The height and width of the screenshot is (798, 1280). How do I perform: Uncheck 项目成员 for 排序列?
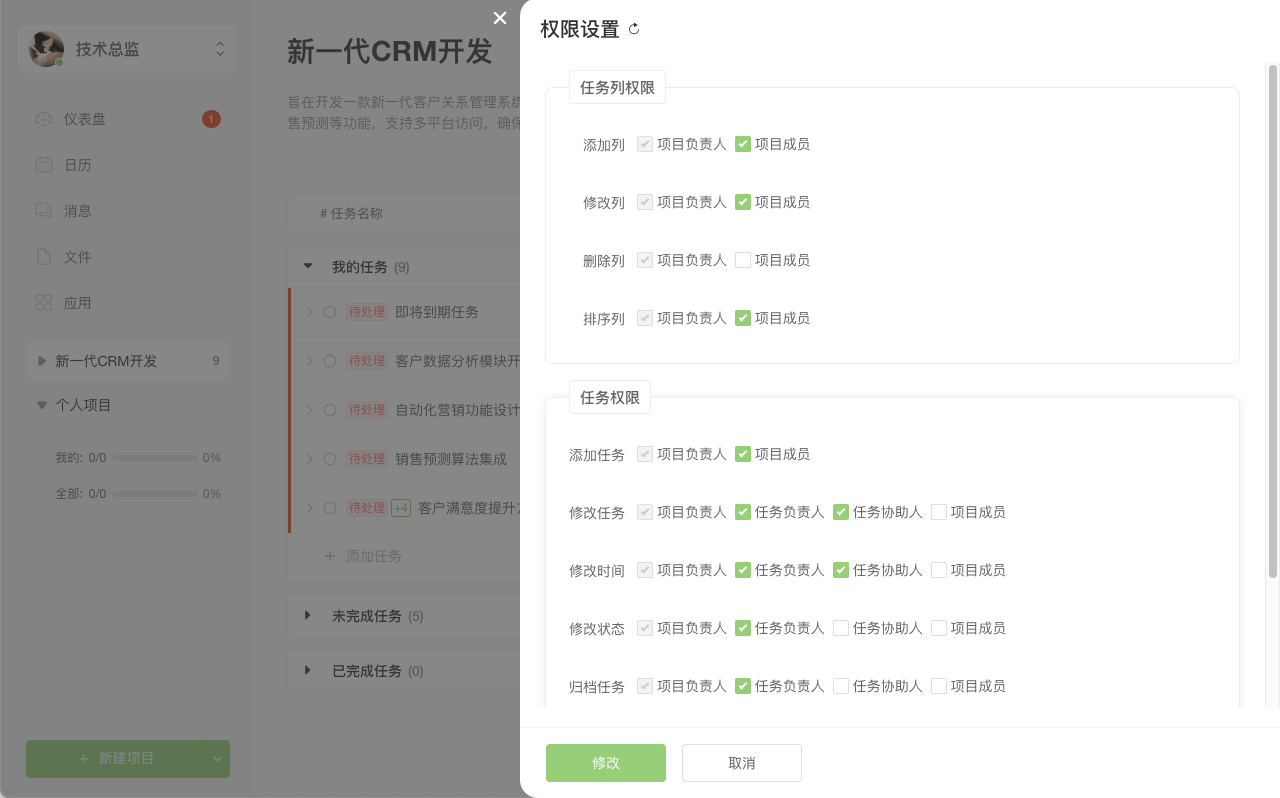tap(743, 318)
